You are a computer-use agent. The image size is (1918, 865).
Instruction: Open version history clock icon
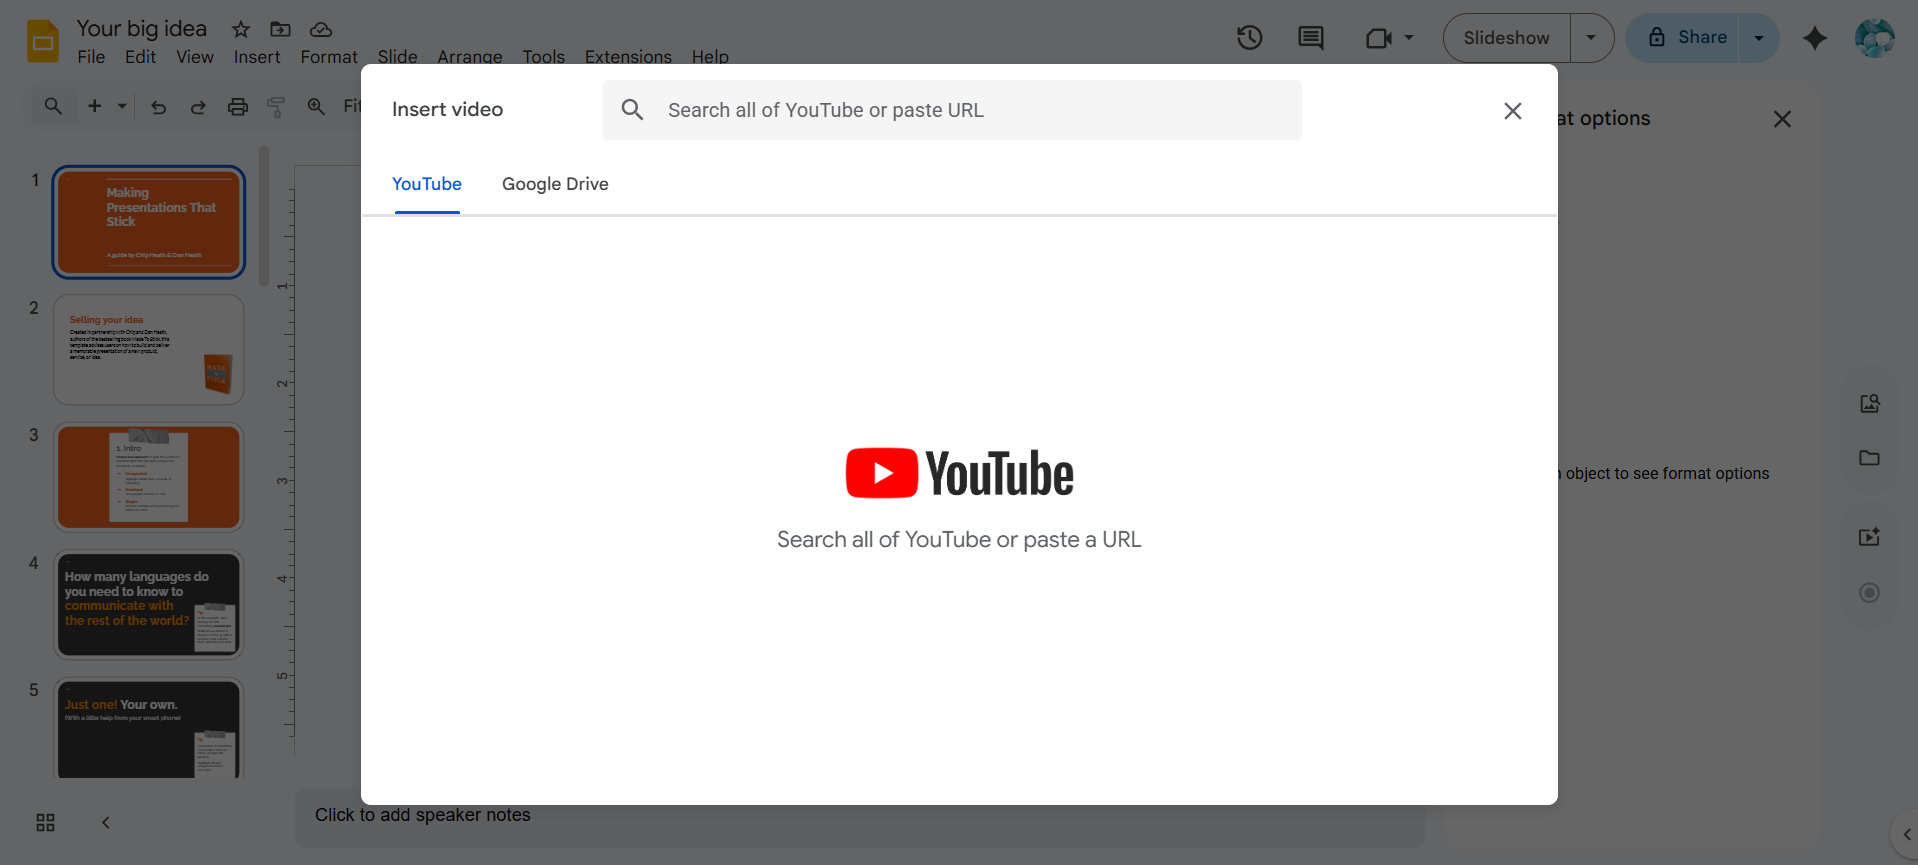point(1250,38)
